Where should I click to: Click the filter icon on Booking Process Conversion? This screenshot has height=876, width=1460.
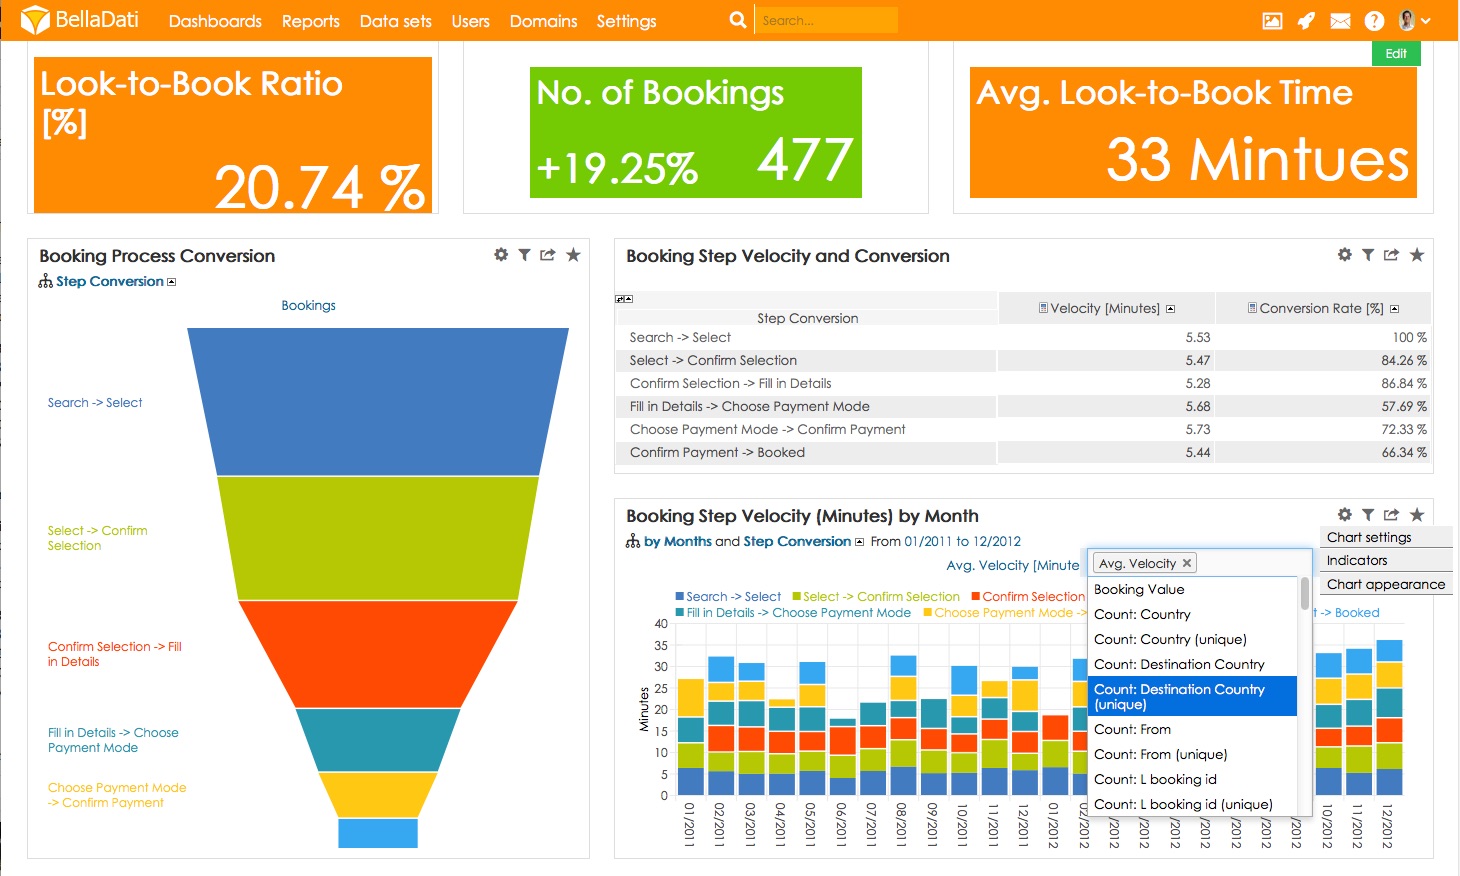pyautogui.click(x=525, y=255)
